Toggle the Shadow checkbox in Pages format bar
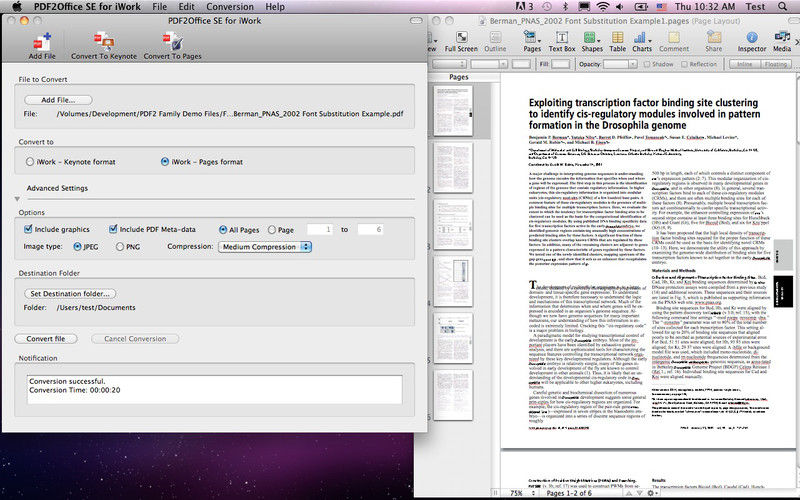This screenshot has width=800, height=500. (646, 64)
